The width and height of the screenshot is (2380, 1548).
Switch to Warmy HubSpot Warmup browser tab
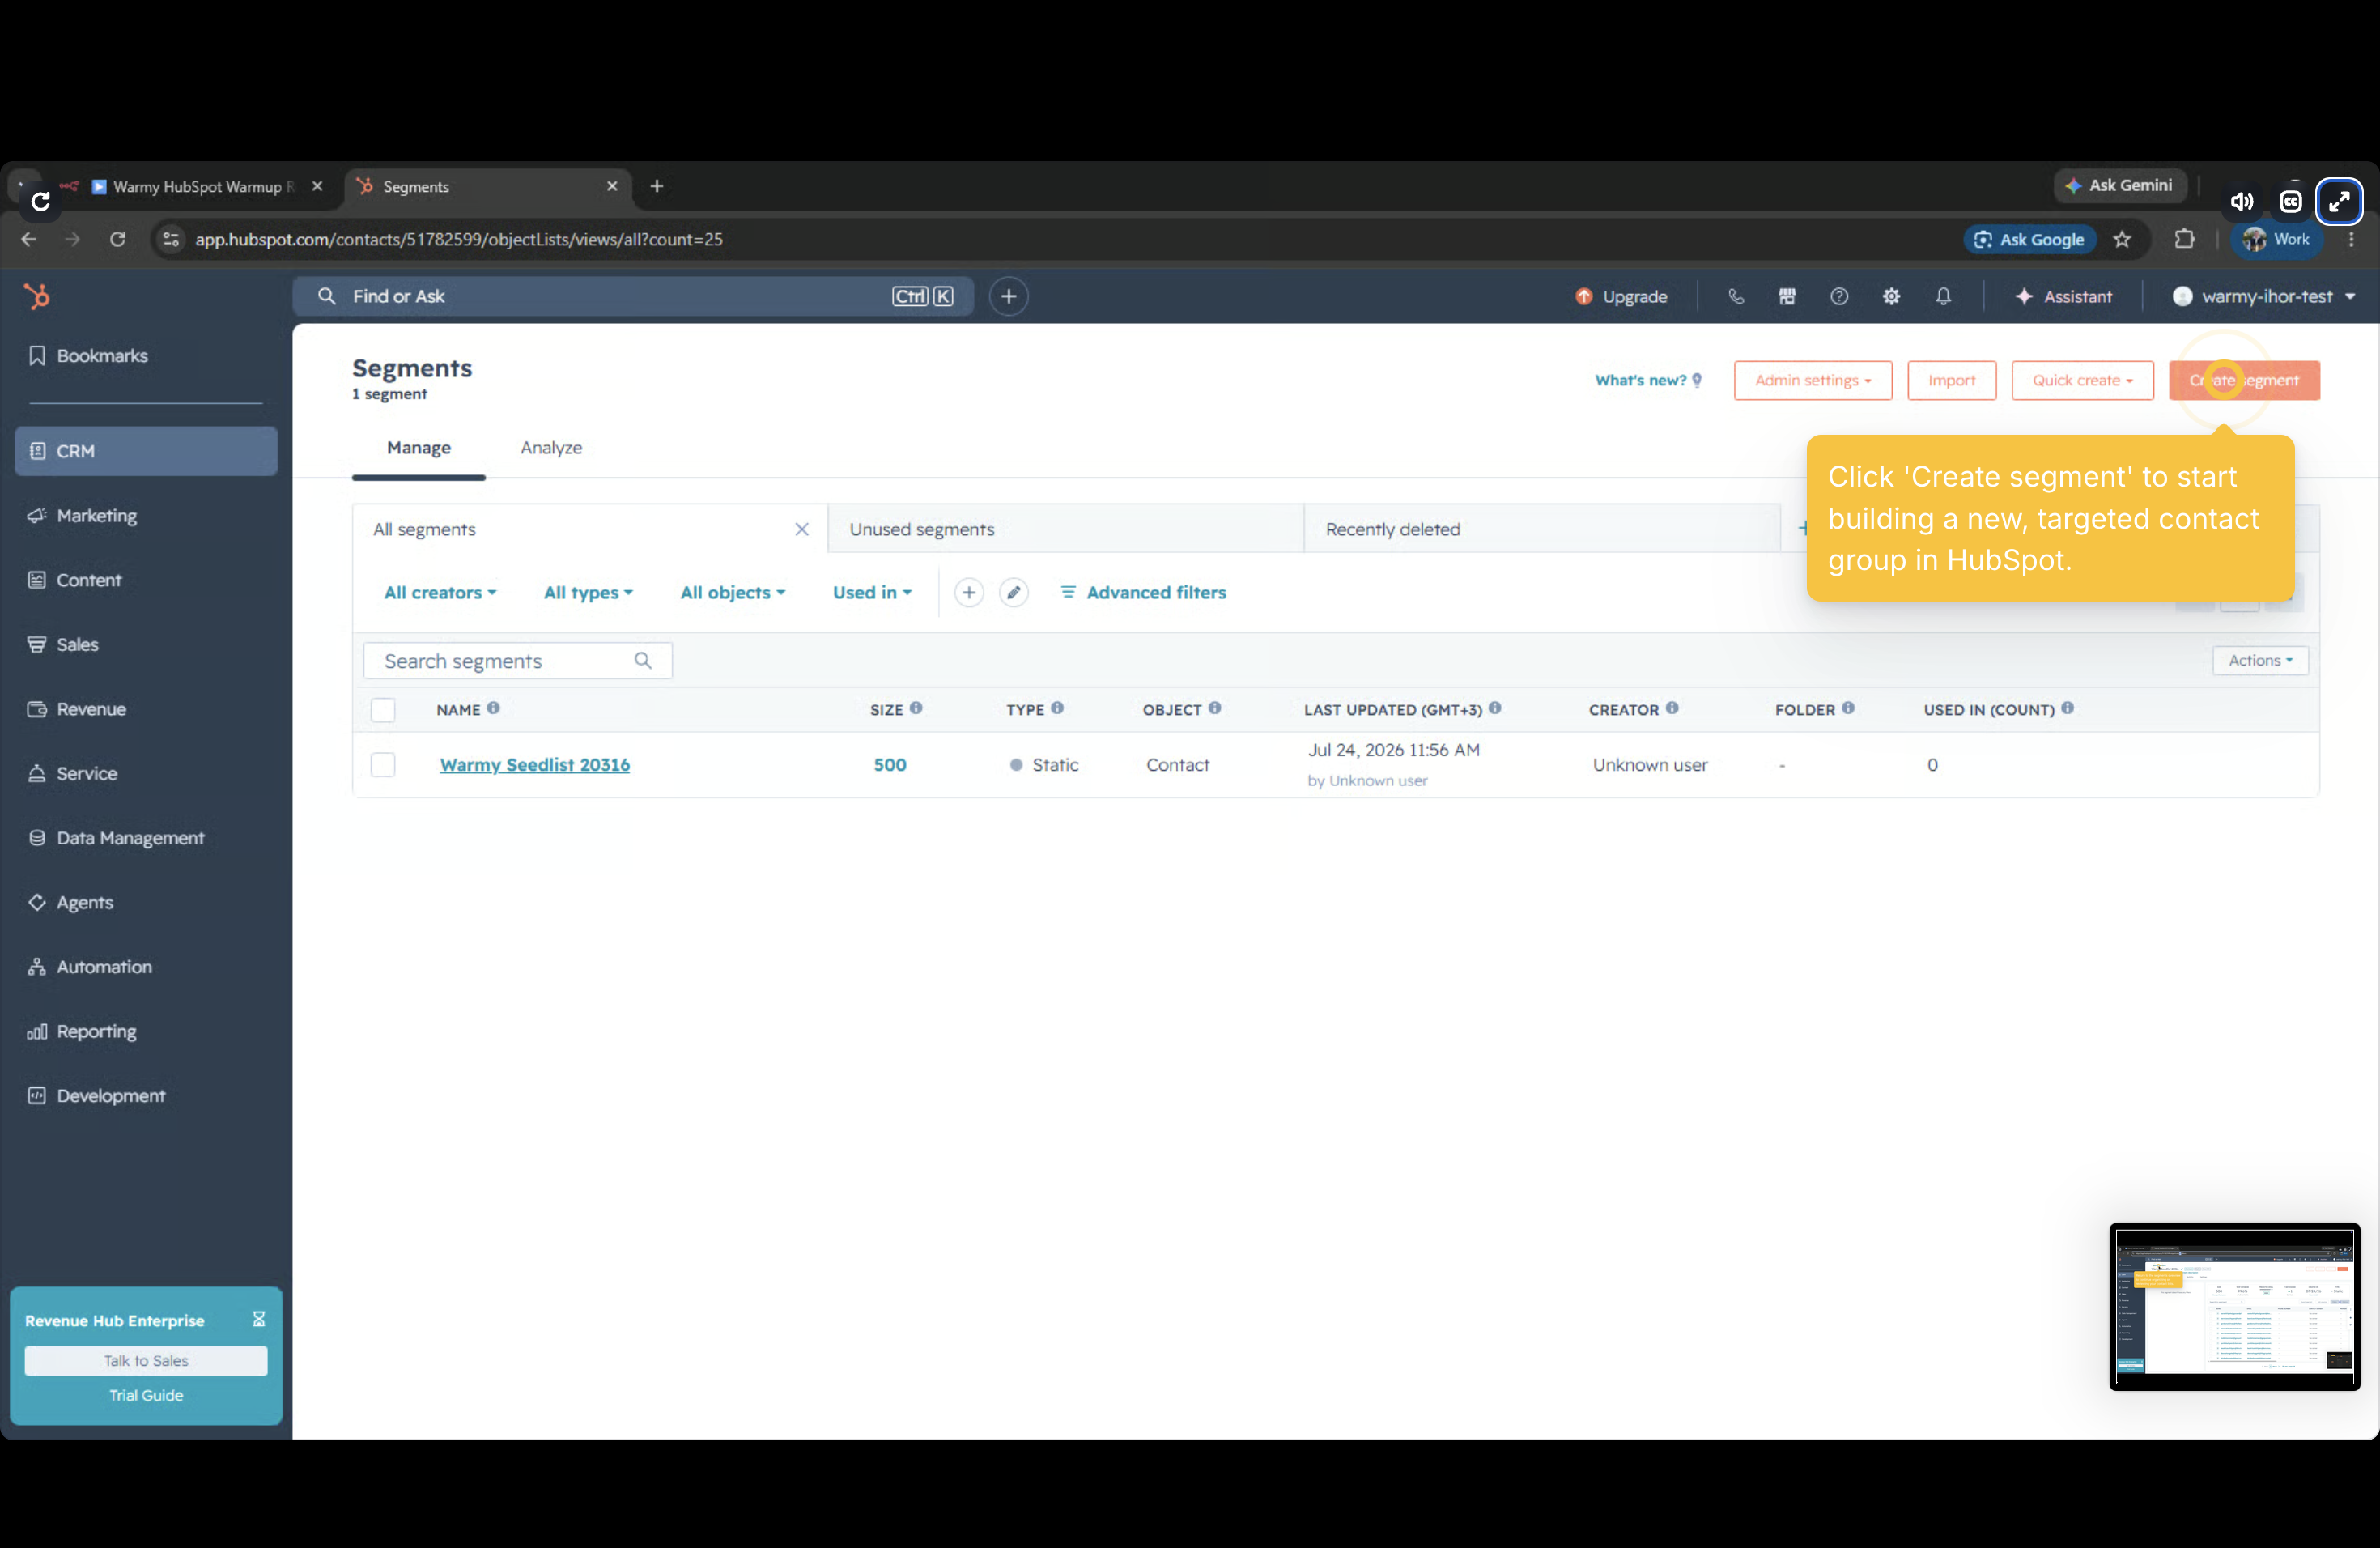click(195, 187)
